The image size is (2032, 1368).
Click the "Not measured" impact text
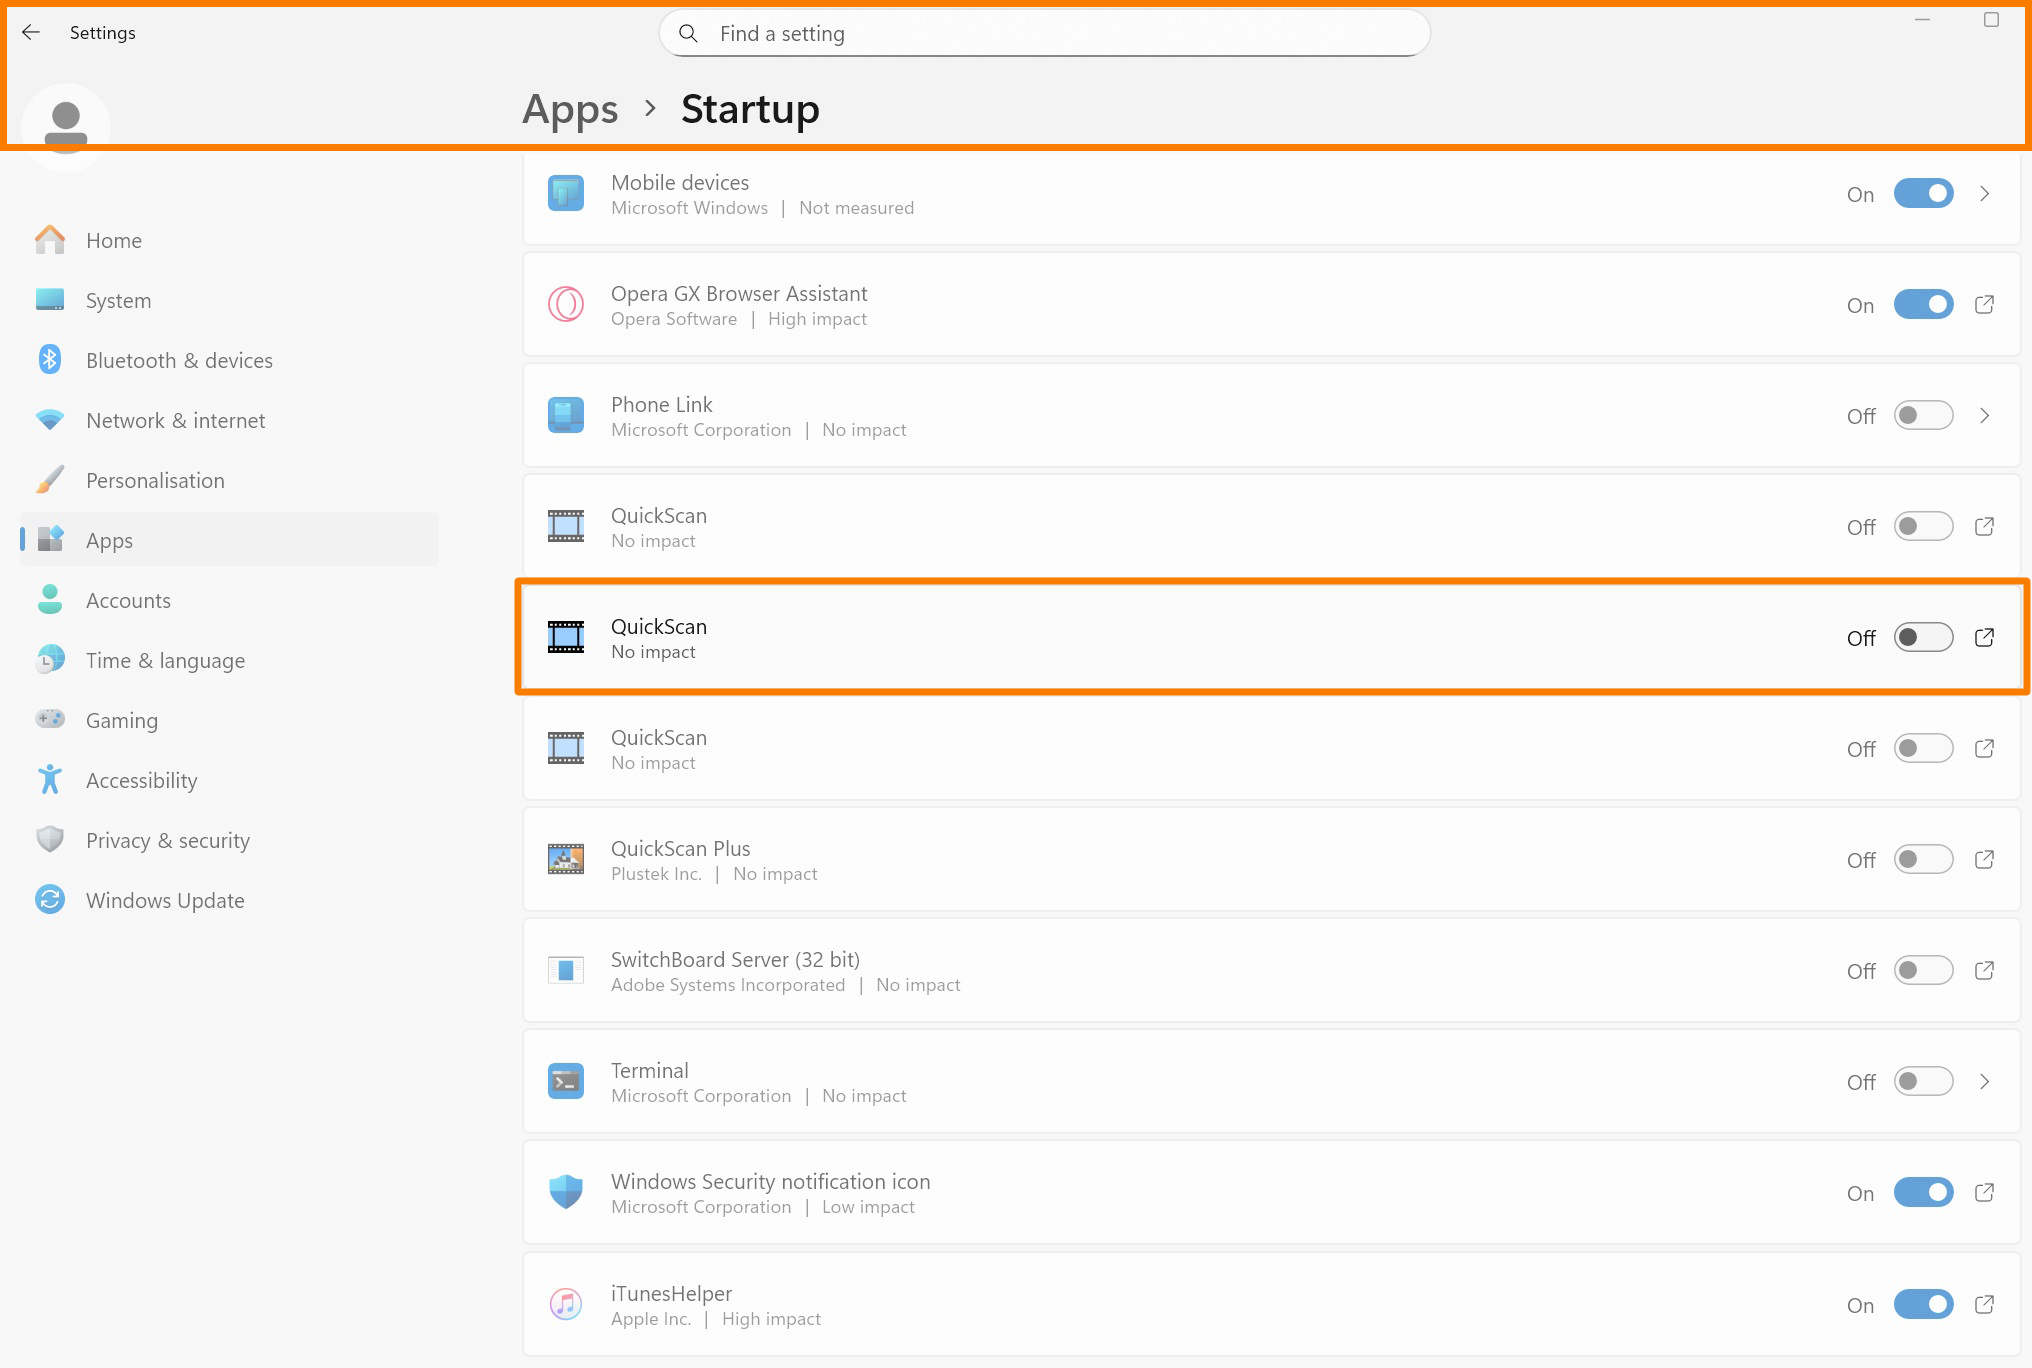[x=856, y=208]
